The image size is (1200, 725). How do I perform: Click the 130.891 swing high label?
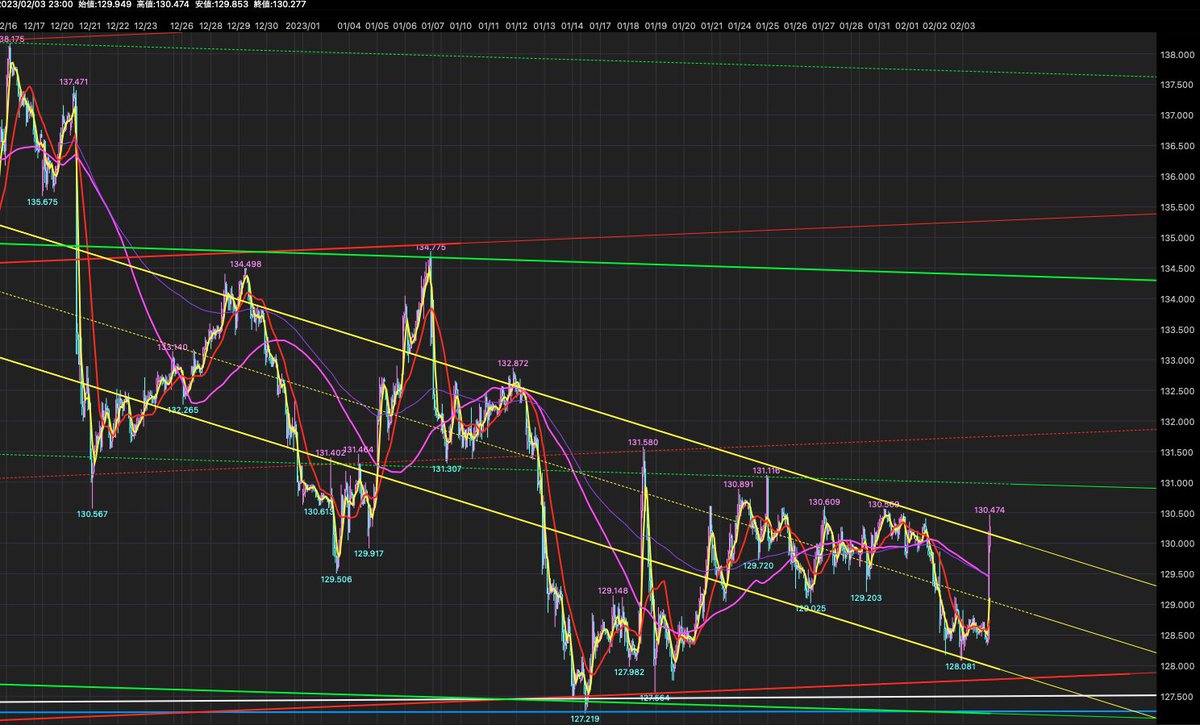point(739,484)
